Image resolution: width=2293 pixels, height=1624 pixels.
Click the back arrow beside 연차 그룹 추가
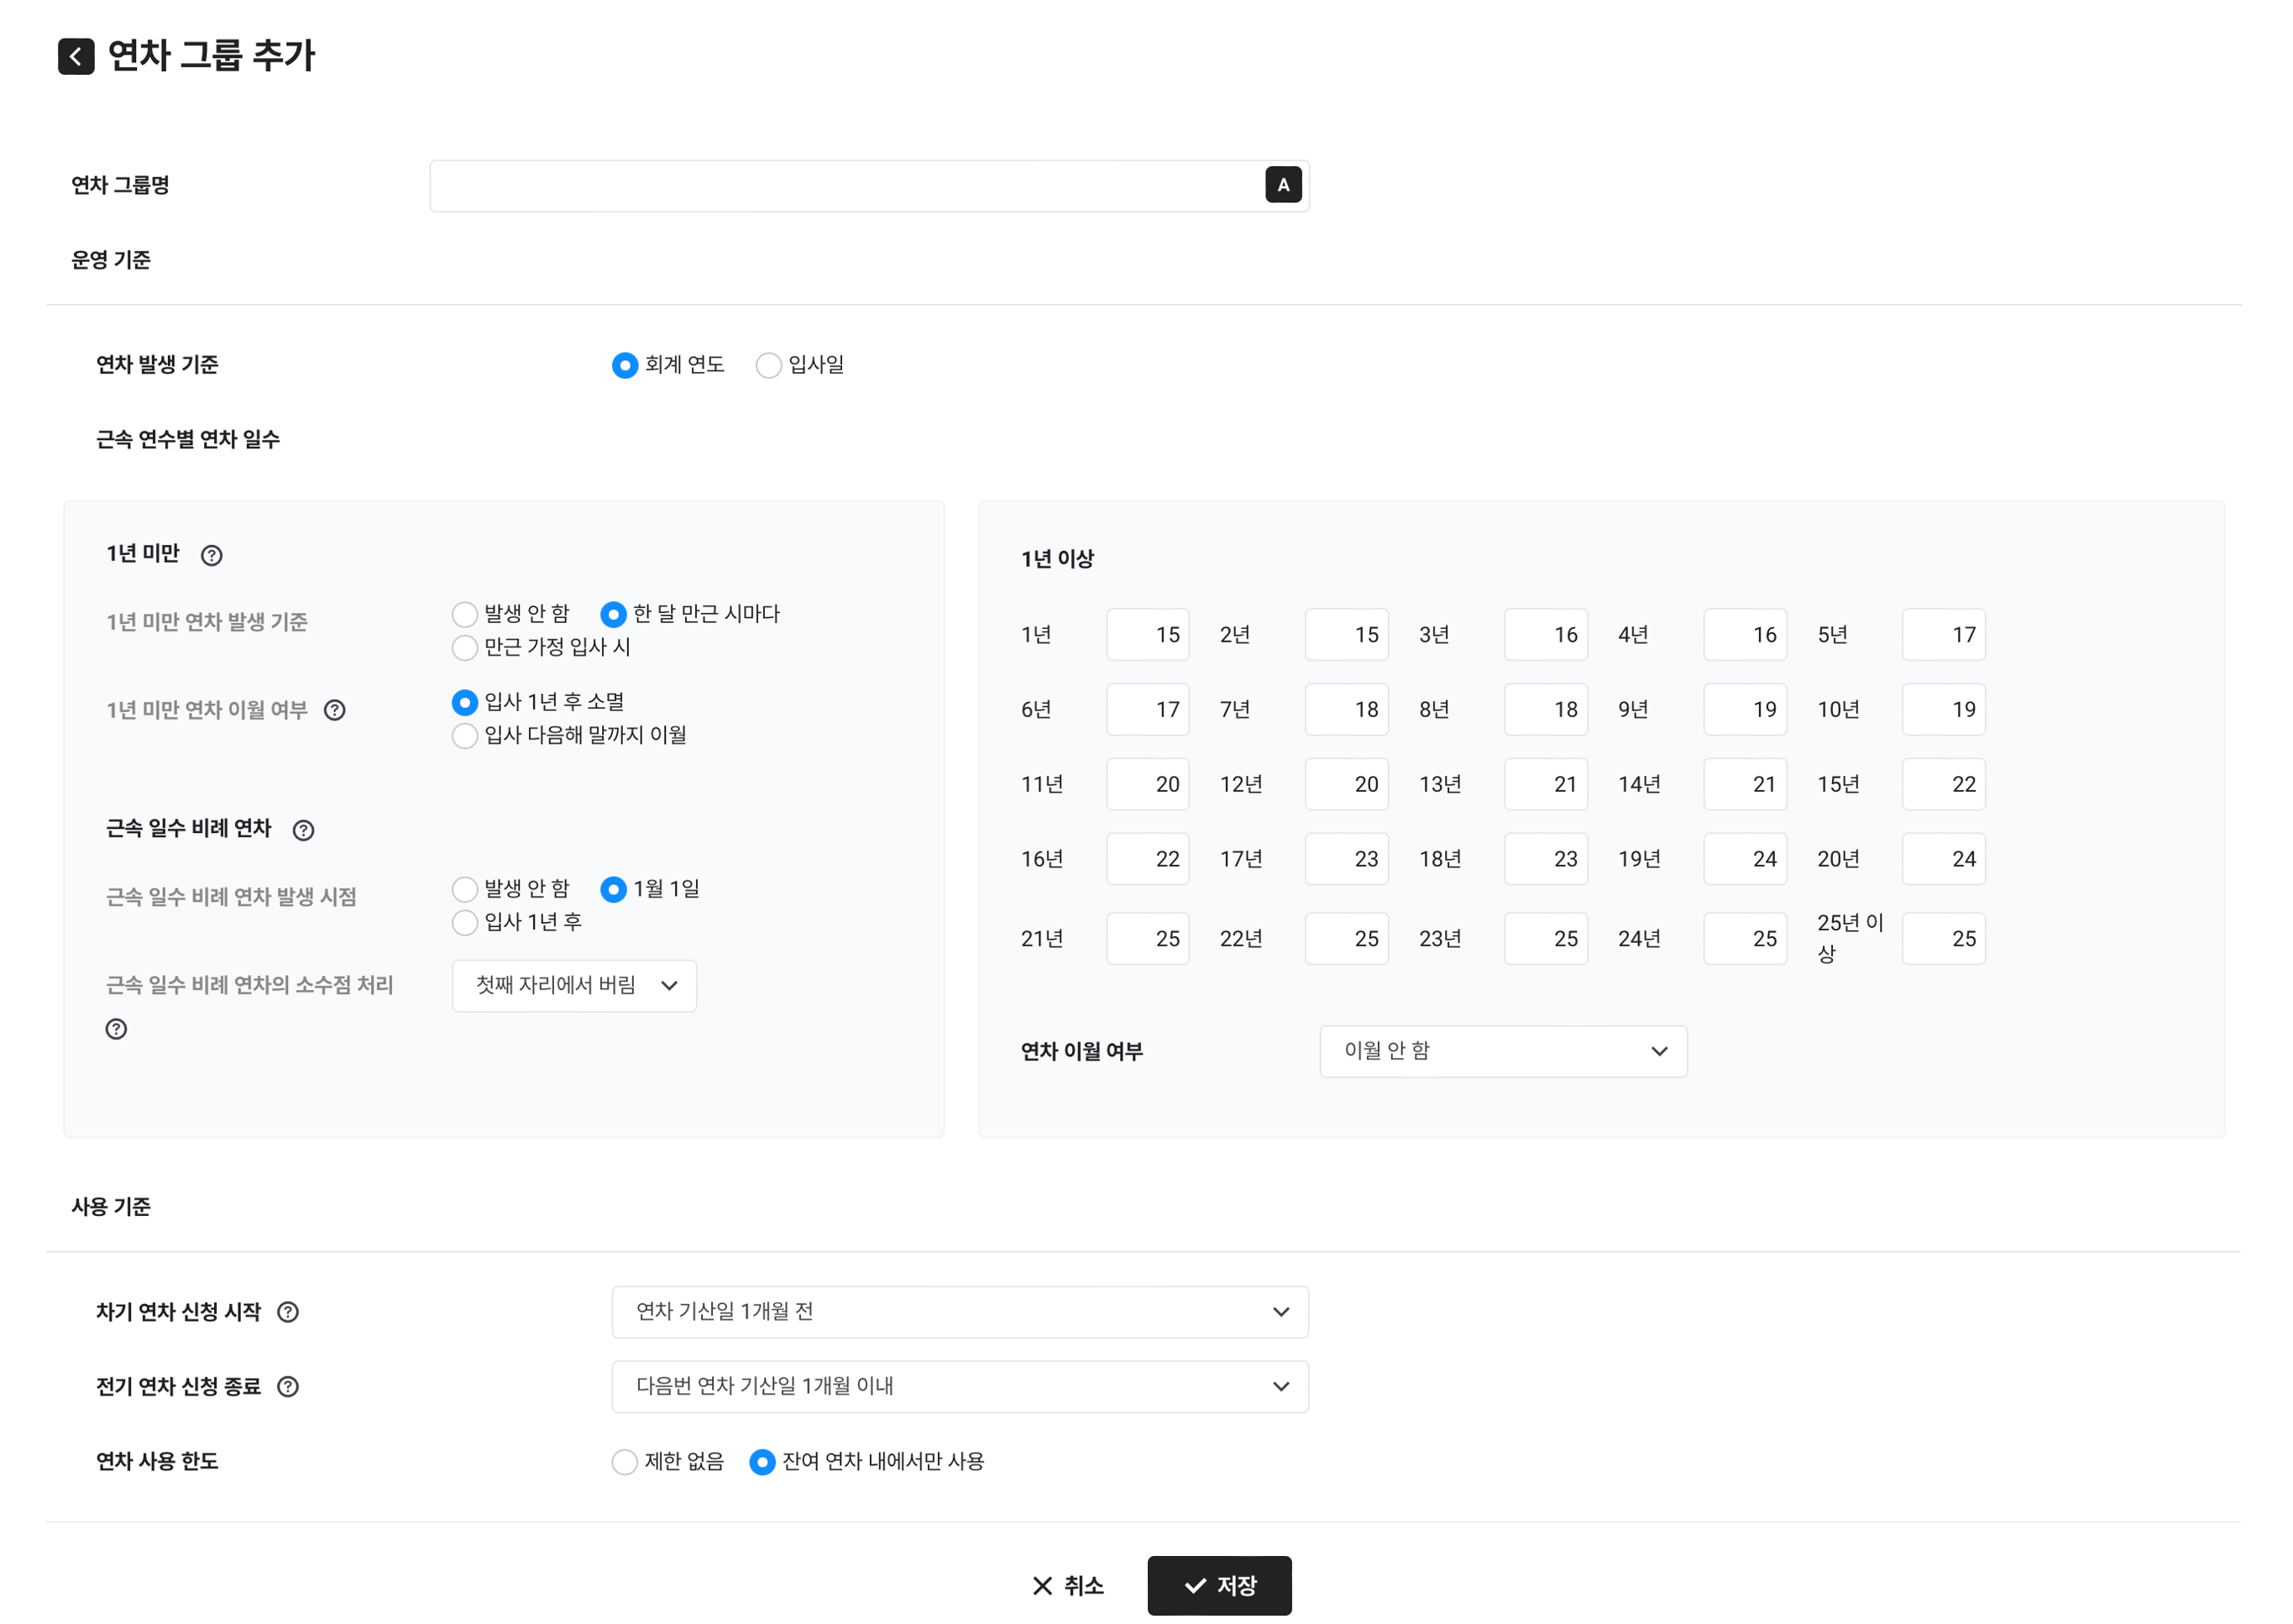[x=76, y=56]
